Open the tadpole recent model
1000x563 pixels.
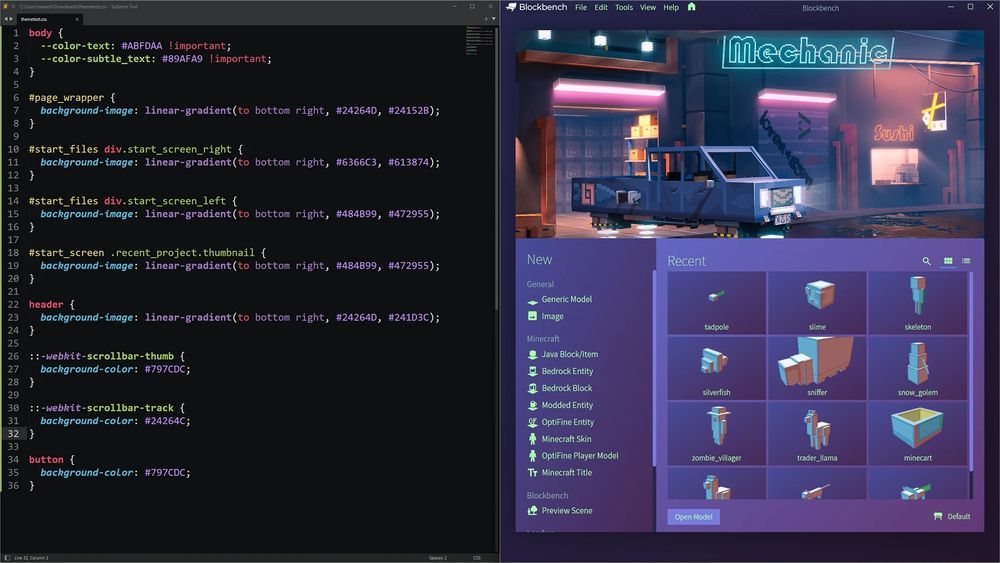pyautogui.click(x=716, y=303)
